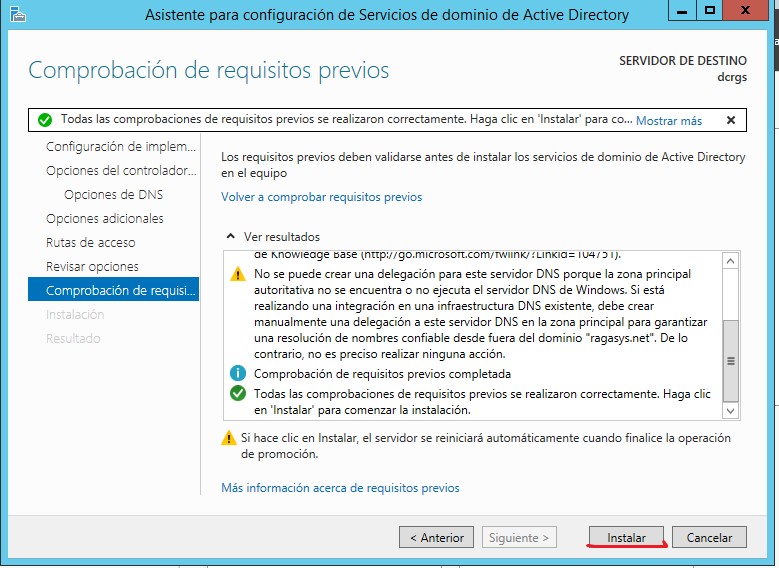779x568 pixels.
Task: Open 'Volver a comprobar requisitos previos' link
Action: click(321, 197)
